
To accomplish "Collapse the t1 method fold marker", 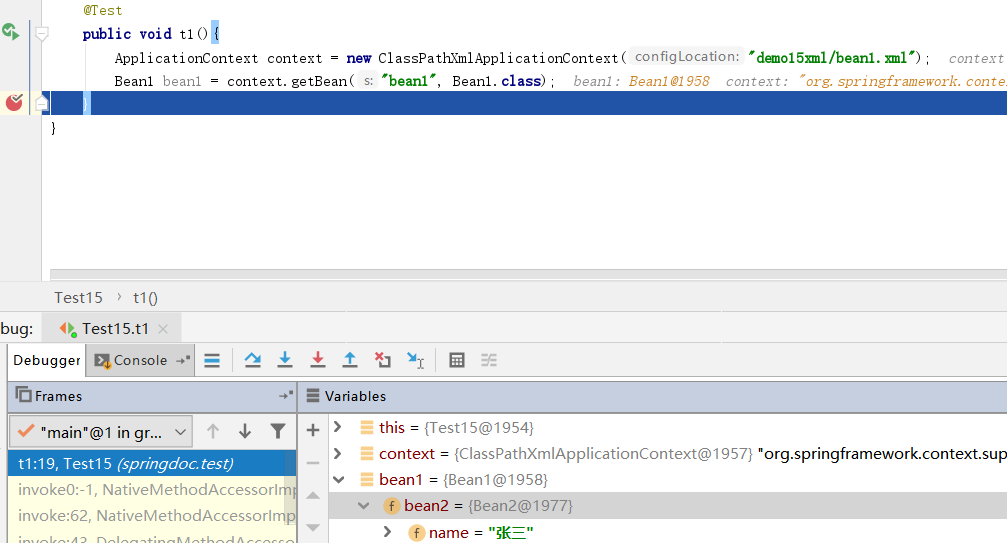I will point(42,33).
